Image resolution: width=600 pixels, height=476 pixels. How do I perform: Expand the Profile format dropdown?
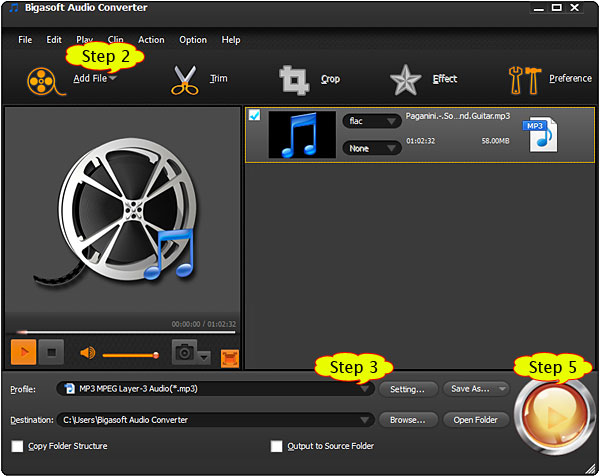365,389
